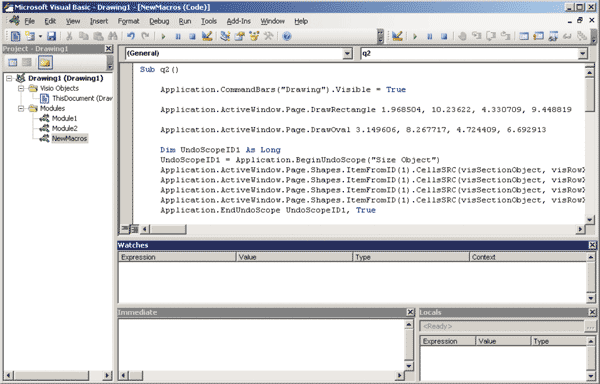Viewport: 600px width, 384px height.
Task: Click the Copy toolbar icon
Action: 83,36
